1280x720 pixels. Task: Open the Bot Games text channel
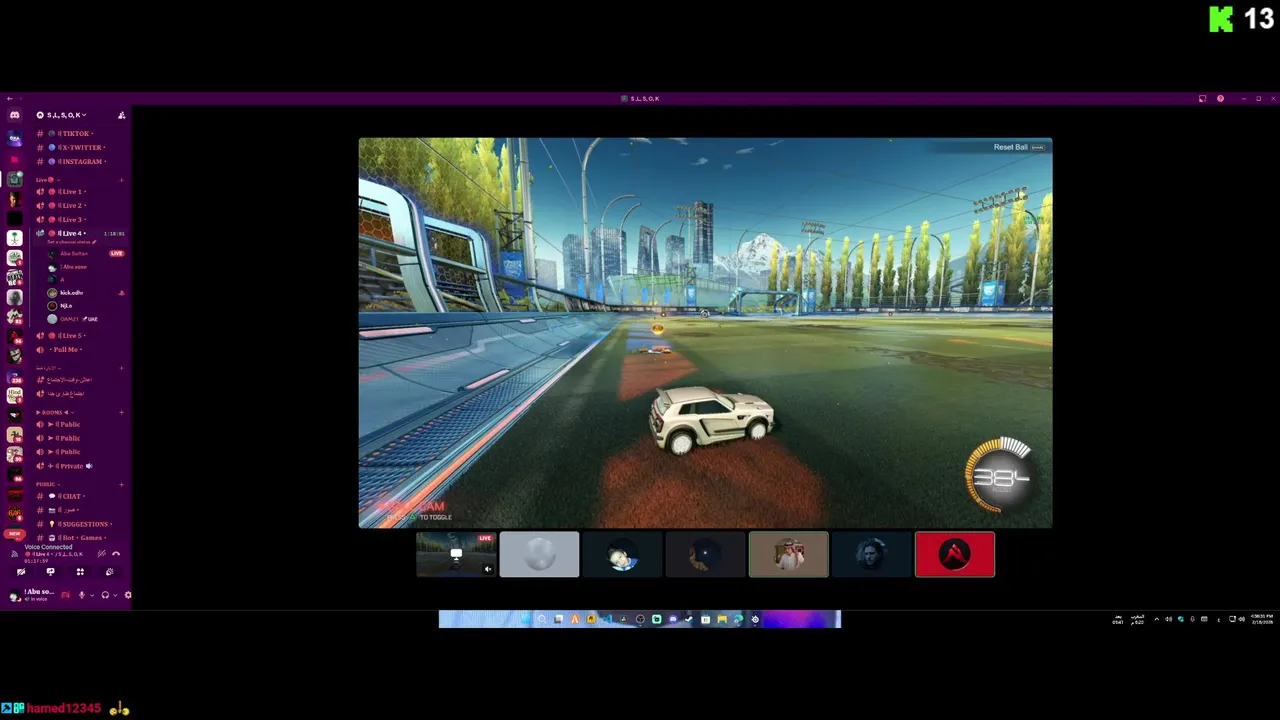(x=80, y=538)
